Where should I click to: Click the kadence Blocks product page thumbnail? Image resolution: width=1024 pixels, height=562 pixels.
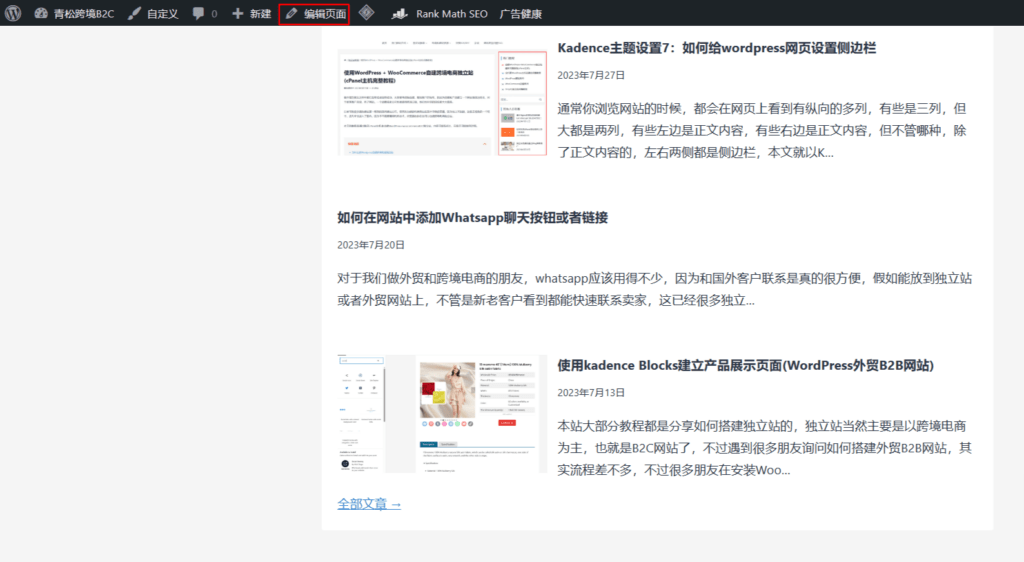(x=441, y=413)
